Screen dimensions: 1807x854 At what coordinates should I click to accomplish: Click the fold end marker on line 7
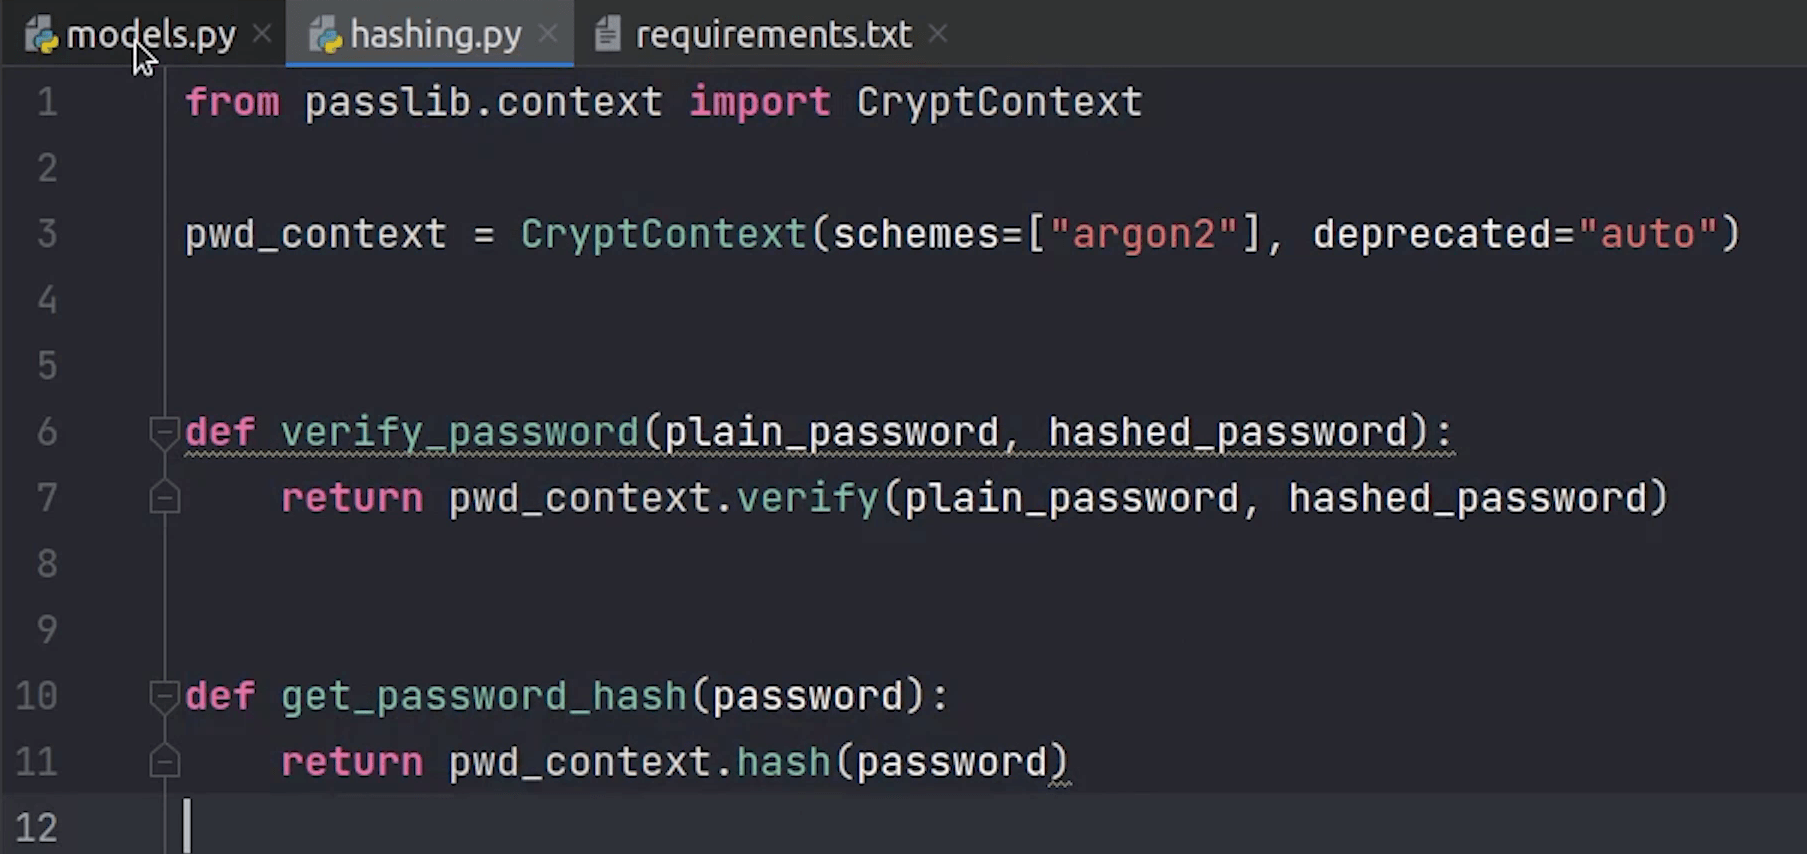coord(164,498)
